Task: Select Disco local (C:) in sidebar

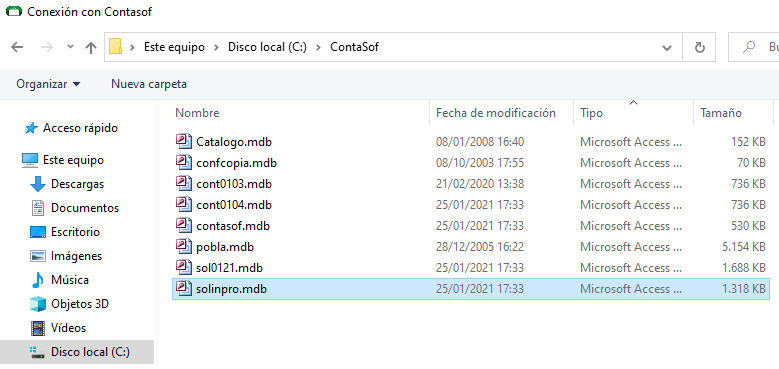Action: coord(90,352)
